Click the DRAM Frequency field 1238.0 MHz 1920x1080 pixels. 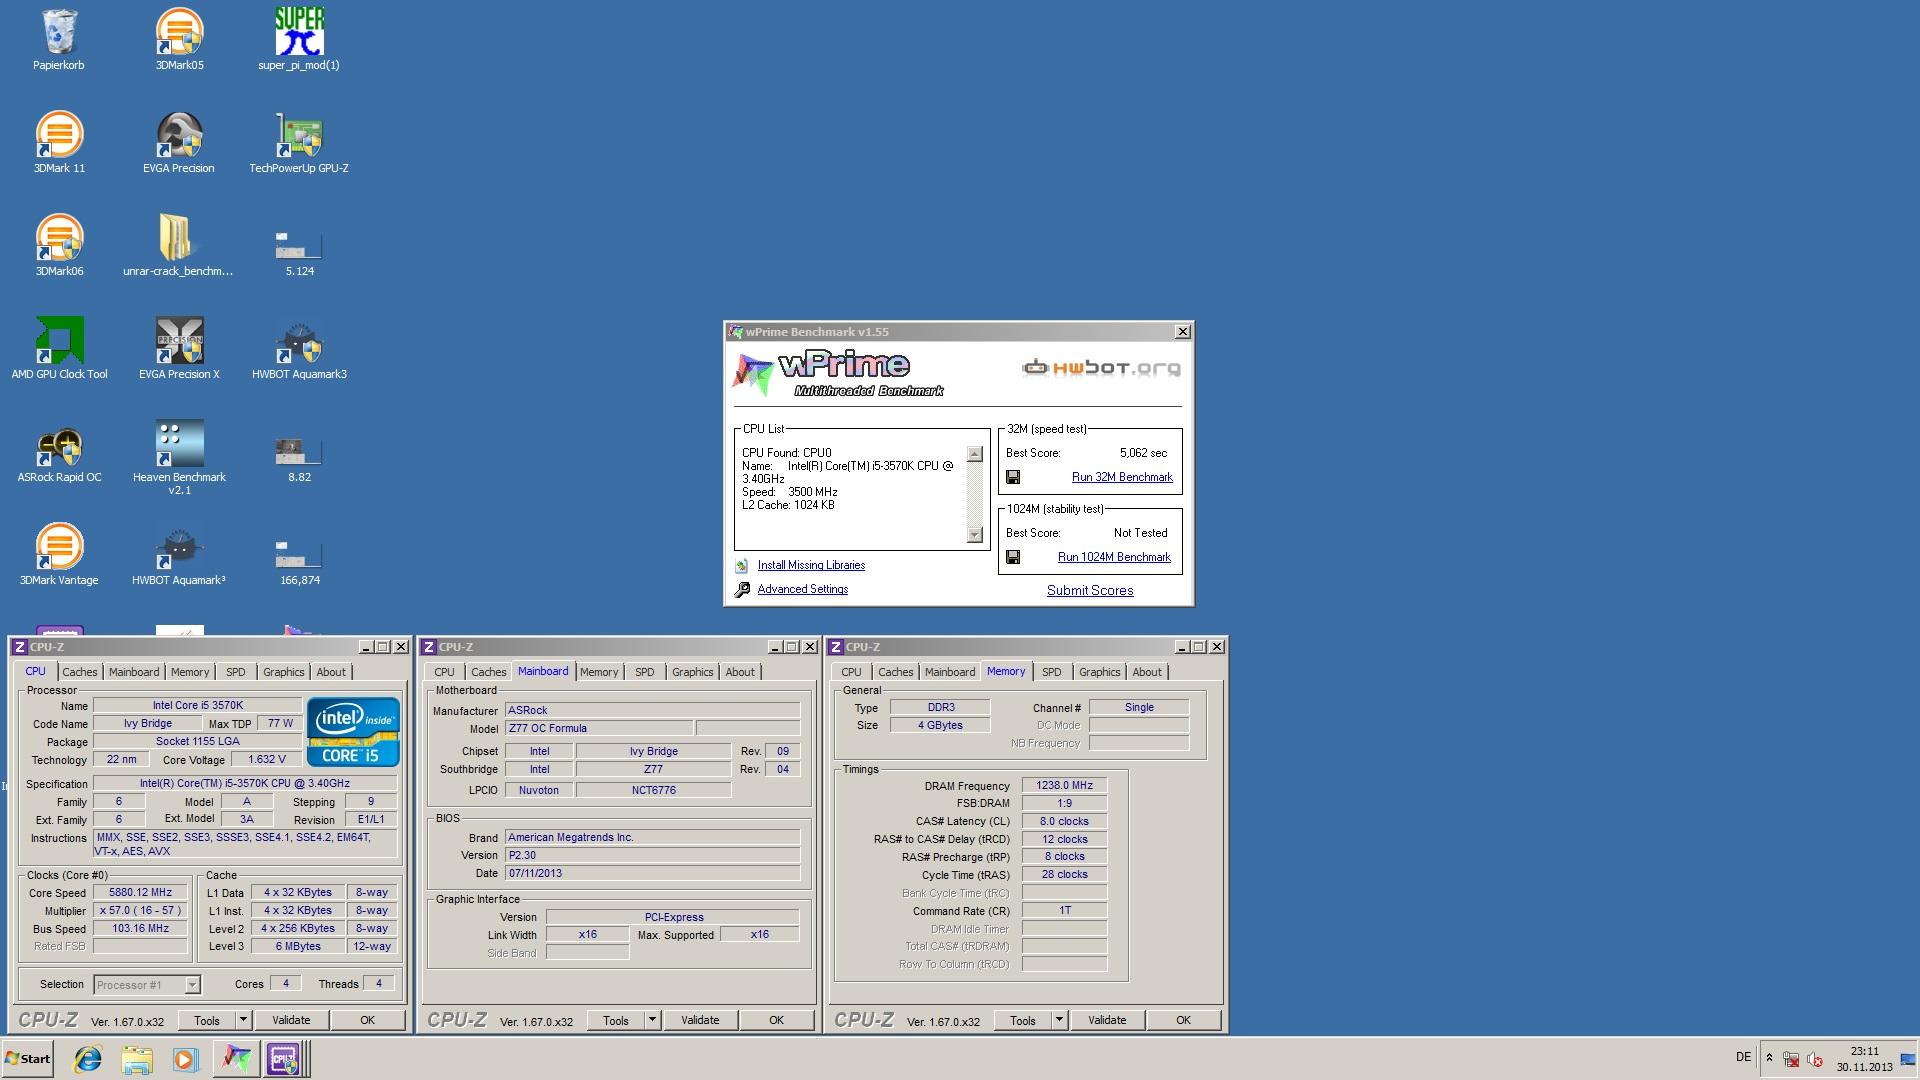[x=1064, y=786]
